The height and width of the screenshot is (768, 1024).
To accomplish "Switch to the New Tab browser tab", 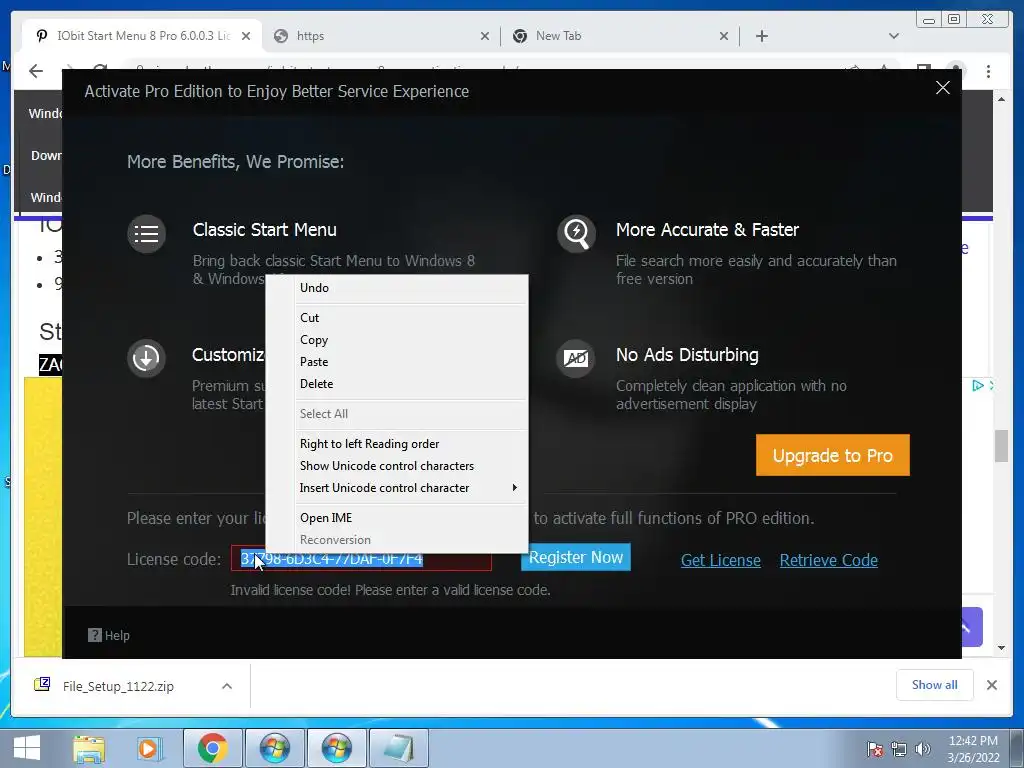I will [617, 36].
